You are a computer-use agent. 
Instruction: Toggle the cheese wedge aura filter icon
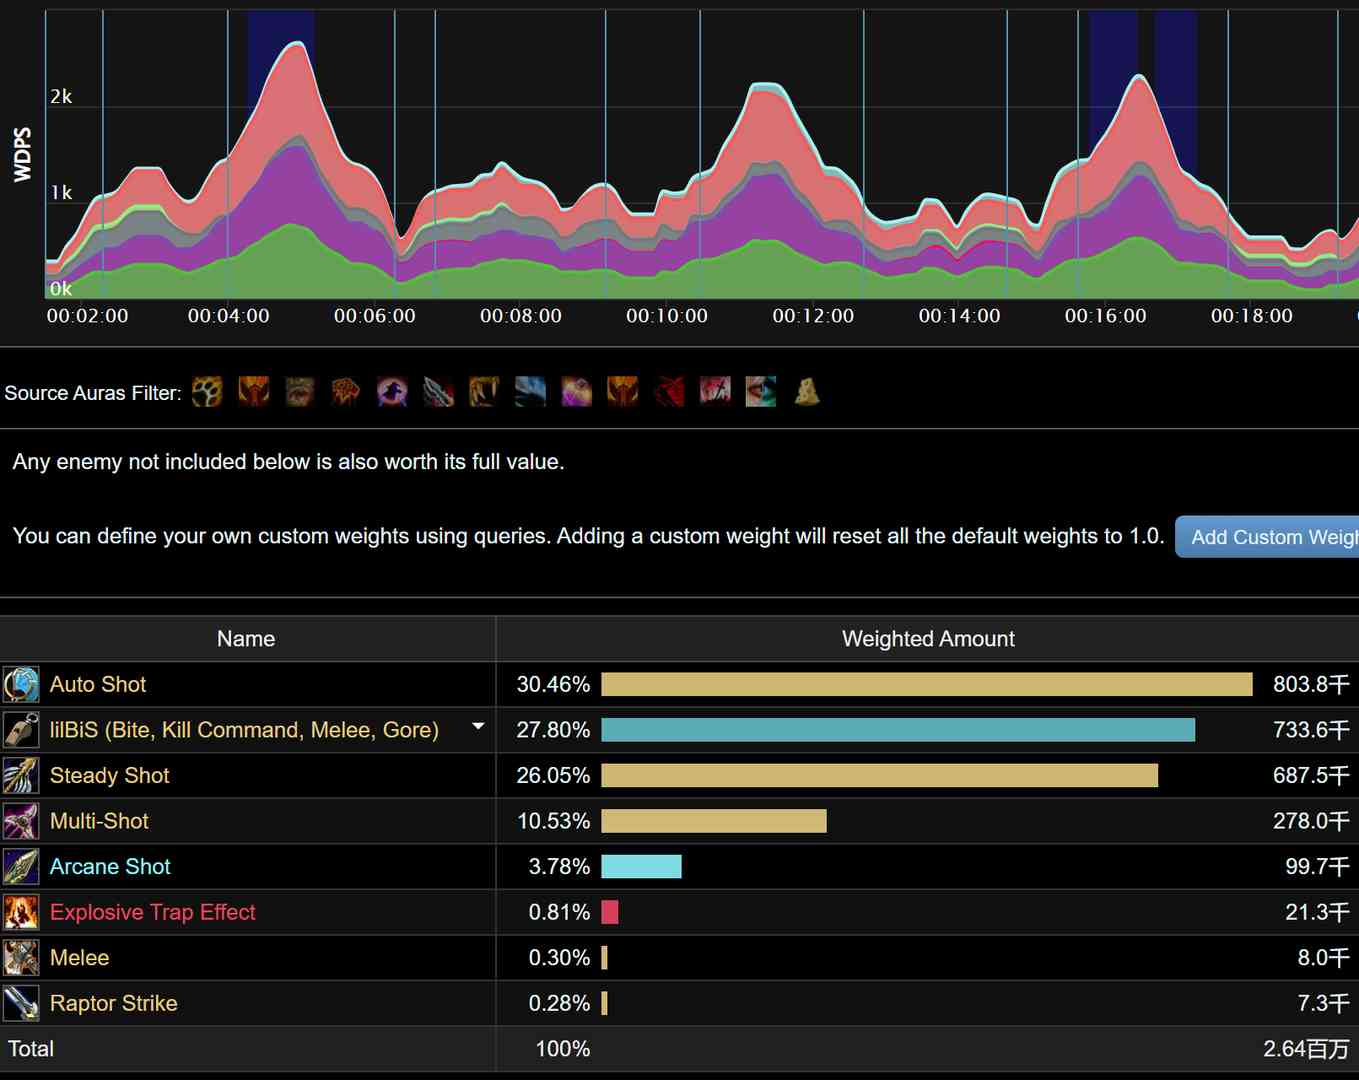(807, 391)
